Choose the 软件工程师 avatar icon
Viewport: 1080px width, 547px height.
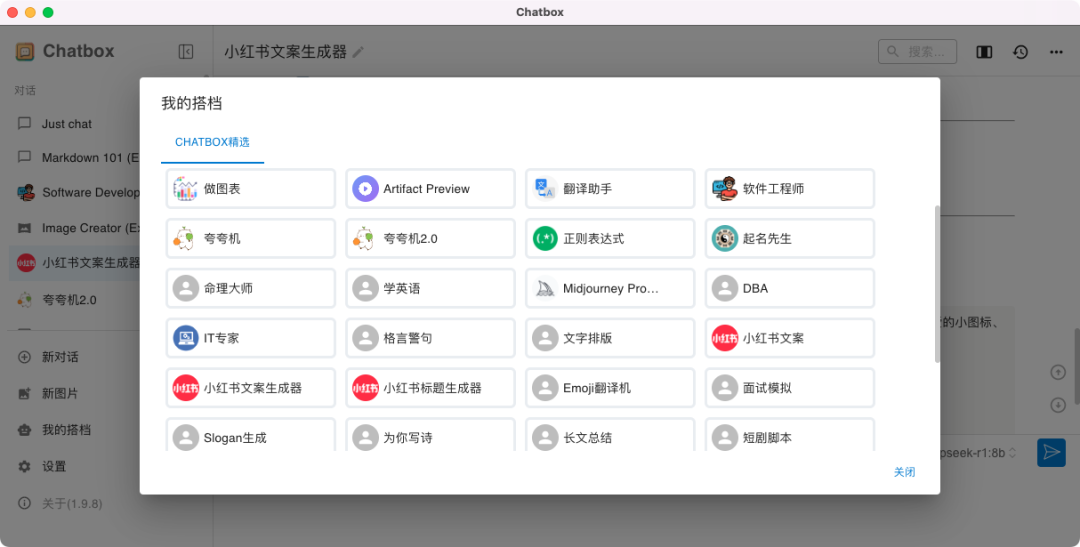pos(725,189)
